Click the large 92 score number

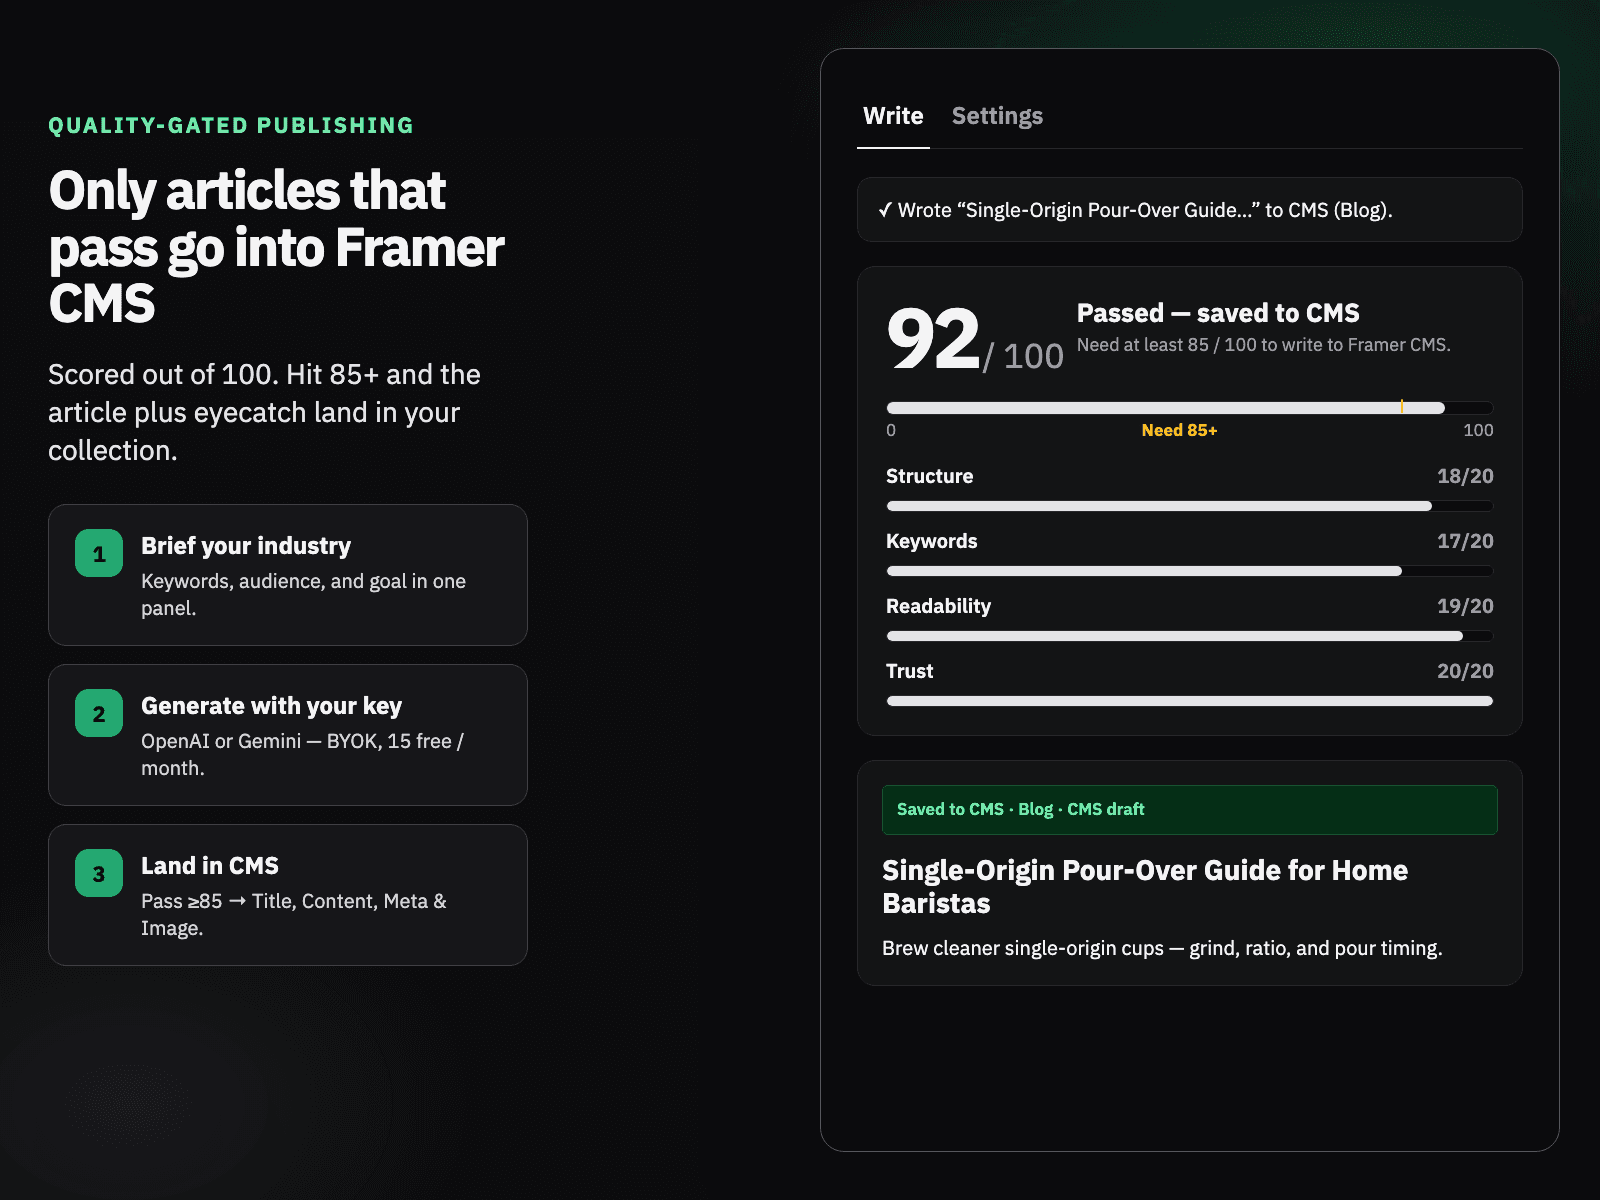pyautogui.click(x=933, y=339)
